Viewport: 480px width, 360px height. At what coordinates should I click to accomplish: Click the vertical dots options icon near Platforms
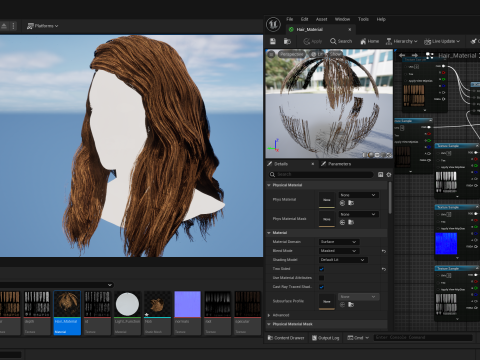tap(13, 26)
